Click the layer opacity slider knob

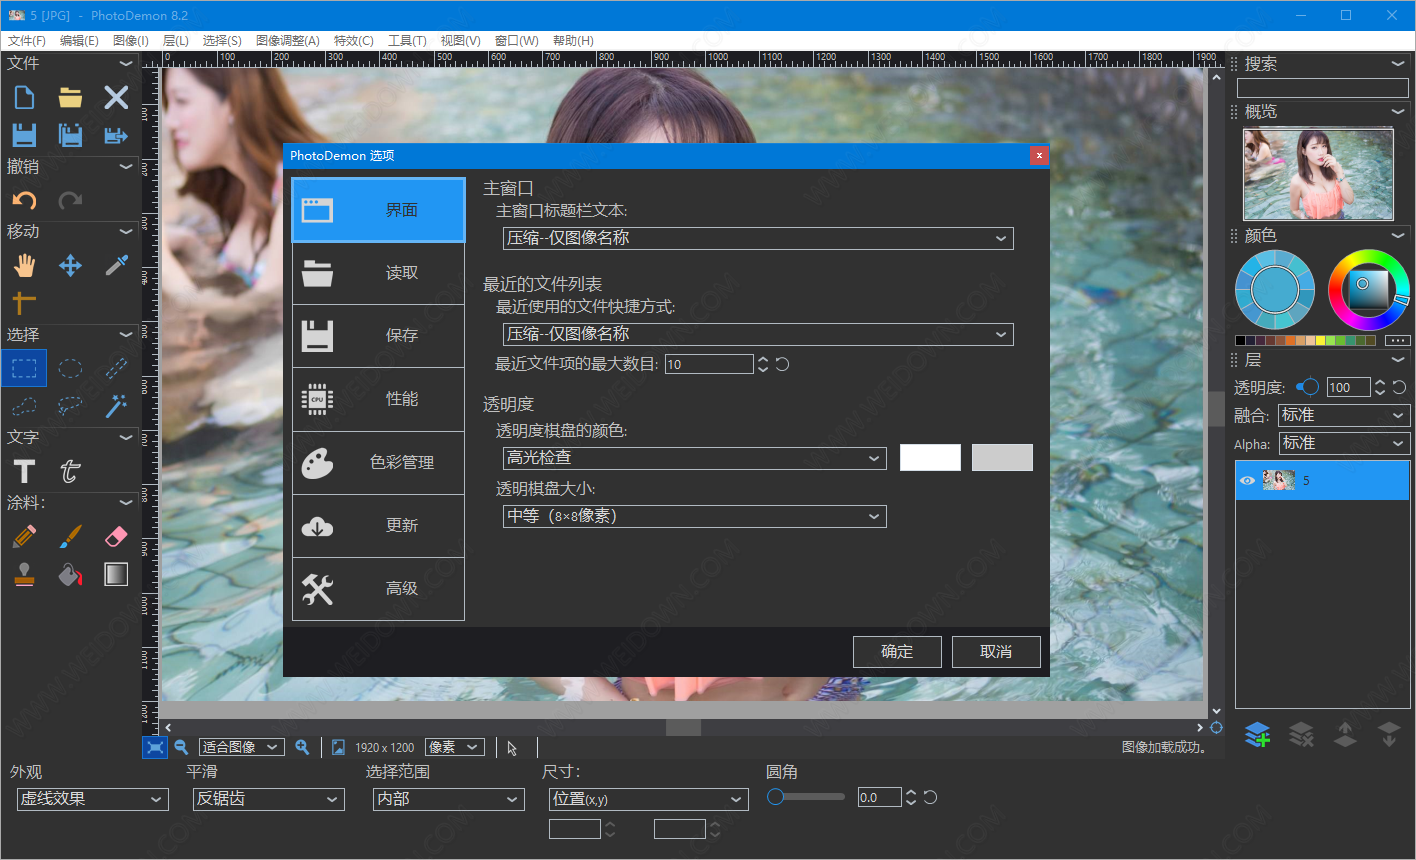tap(1310, 387)
